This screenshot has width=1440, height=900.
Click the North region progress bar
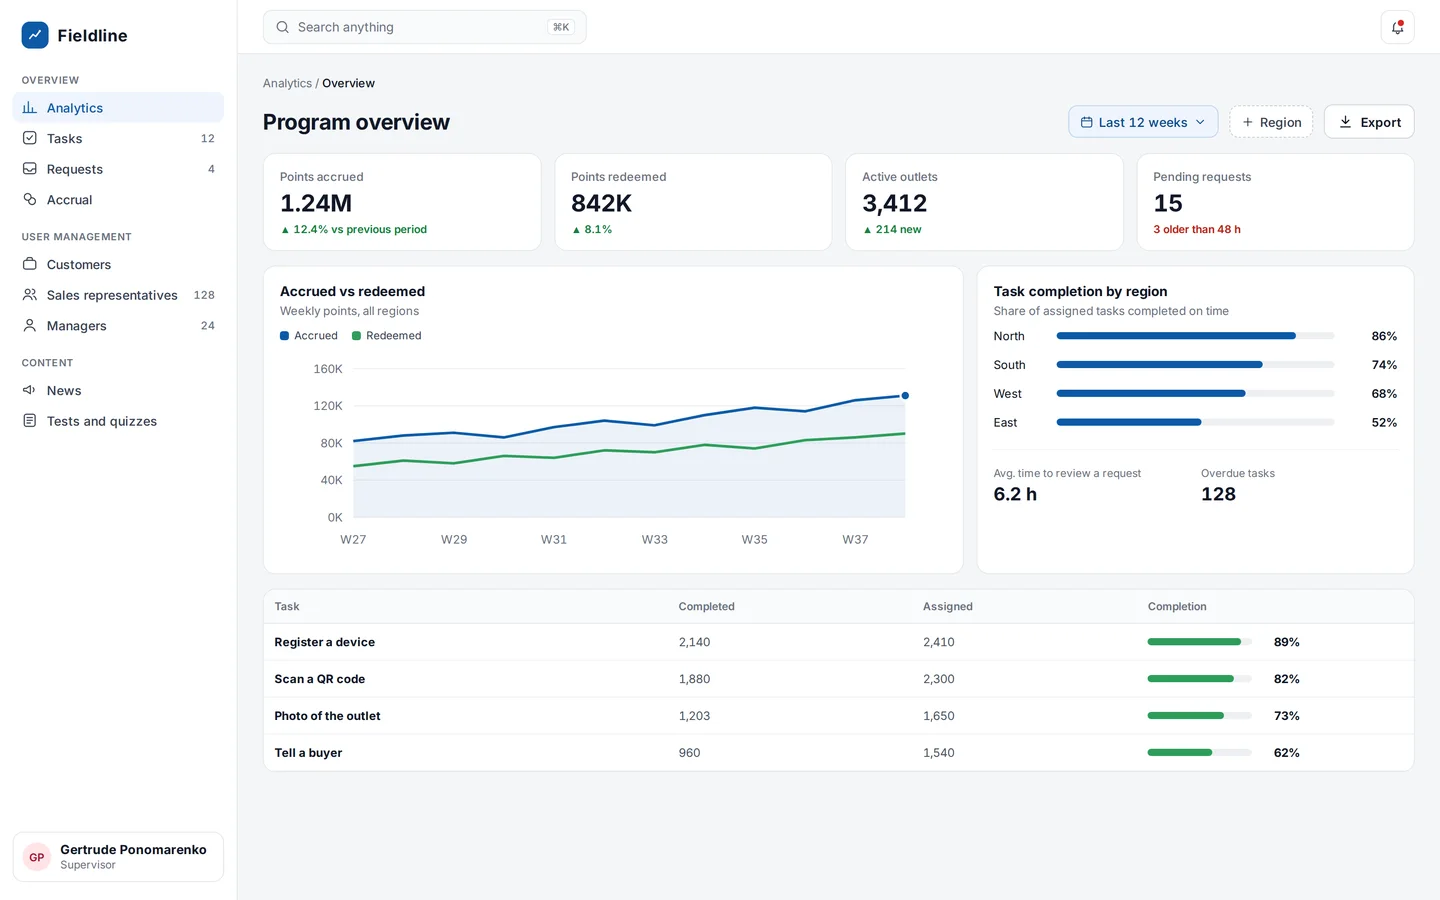pyautogui.click(x=1195, y=336)
